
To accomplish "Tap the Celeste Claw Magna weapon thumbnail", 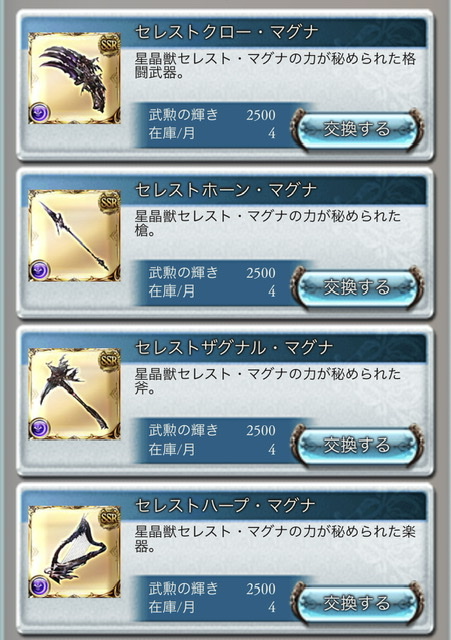I will 74,78.
